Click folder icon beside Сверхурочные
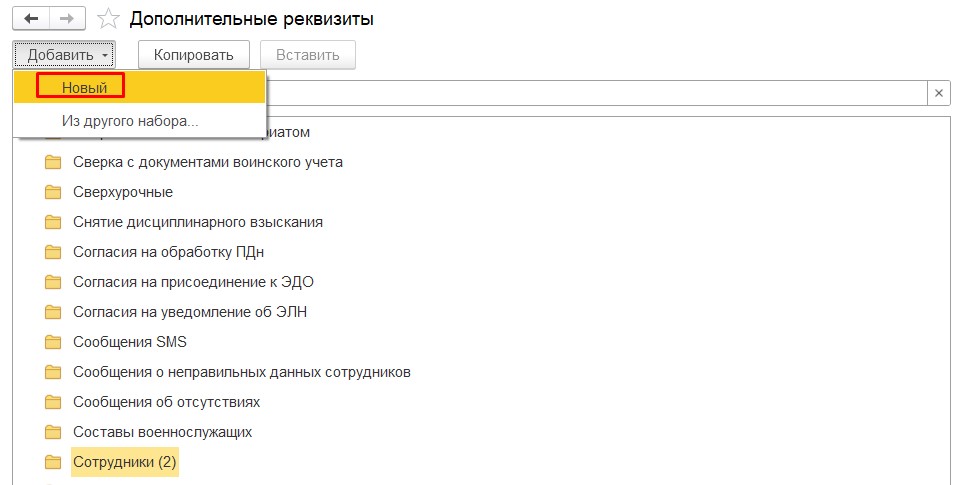This screenshot has width=956, height=485. [53, 192]
